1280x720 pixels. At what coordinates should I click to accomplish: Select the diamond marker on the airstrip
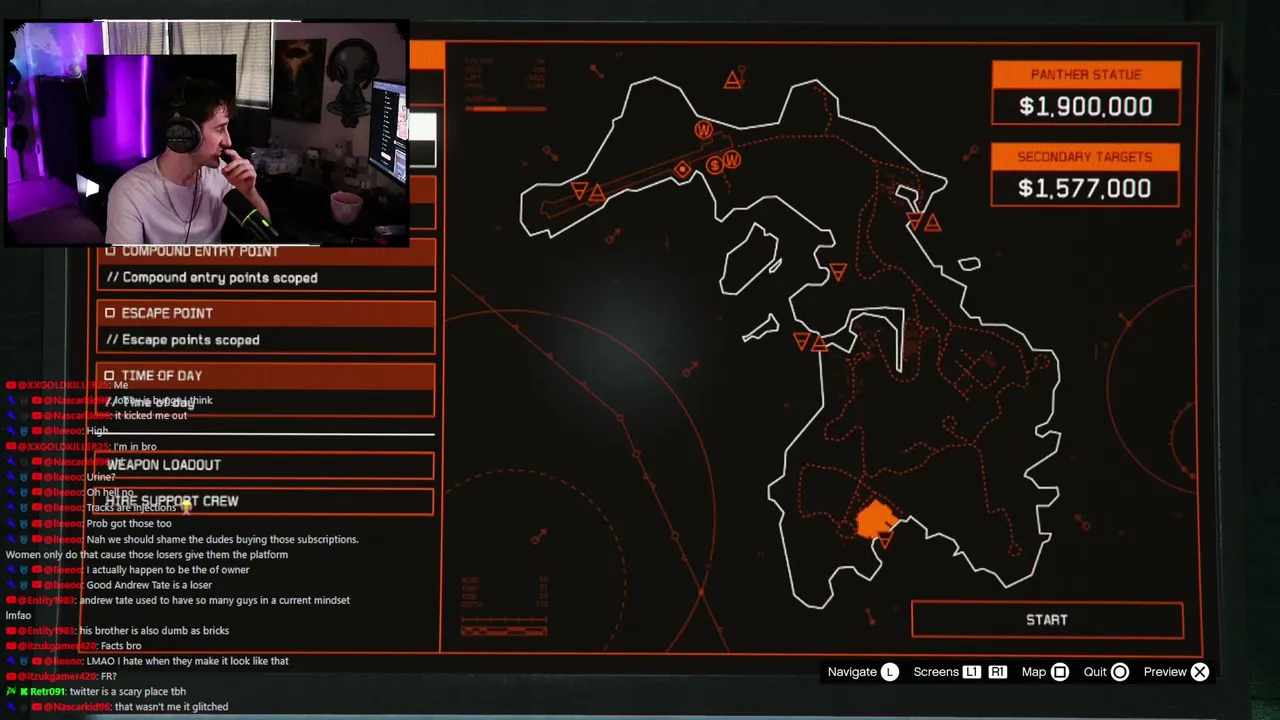click(x=682, y=170)
